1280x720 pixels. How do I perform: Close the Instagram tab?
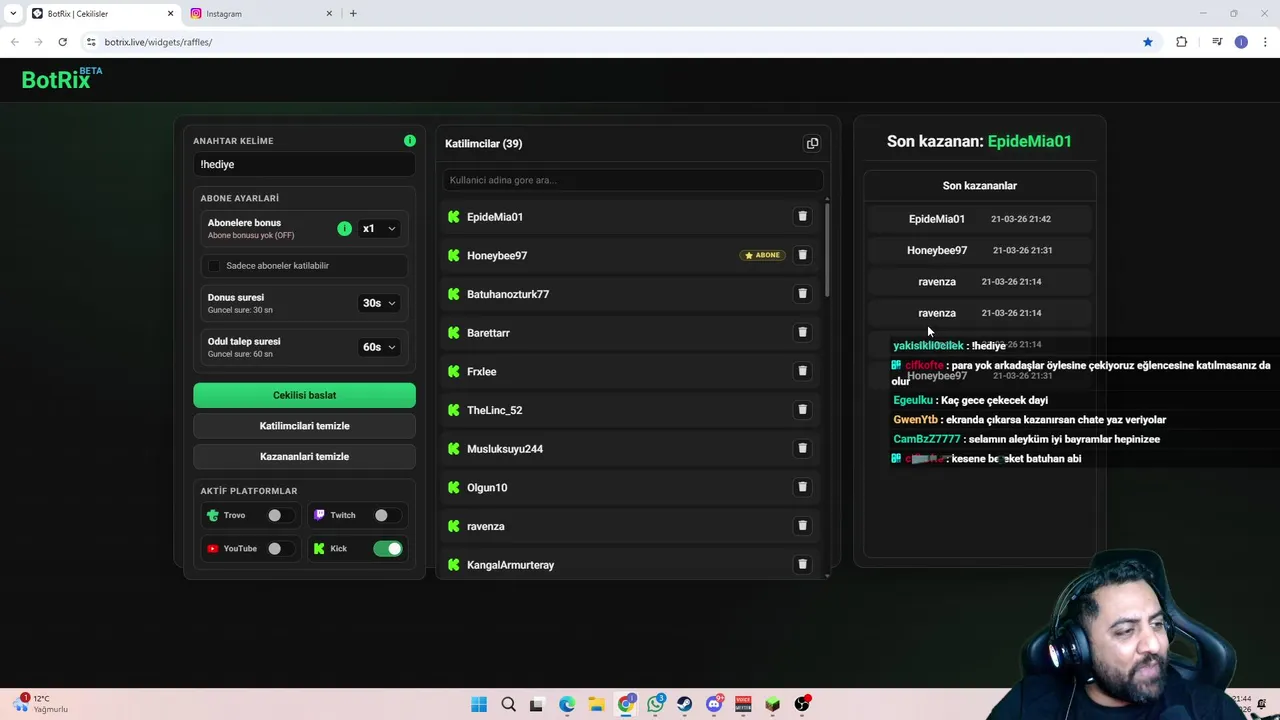tap(329, 13)
